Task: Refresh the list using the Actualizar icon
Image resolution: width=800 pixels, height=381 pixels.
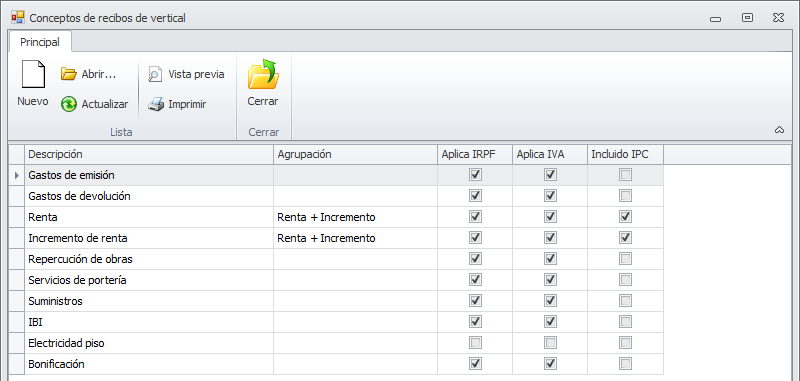Action: [x=69, y=105]
